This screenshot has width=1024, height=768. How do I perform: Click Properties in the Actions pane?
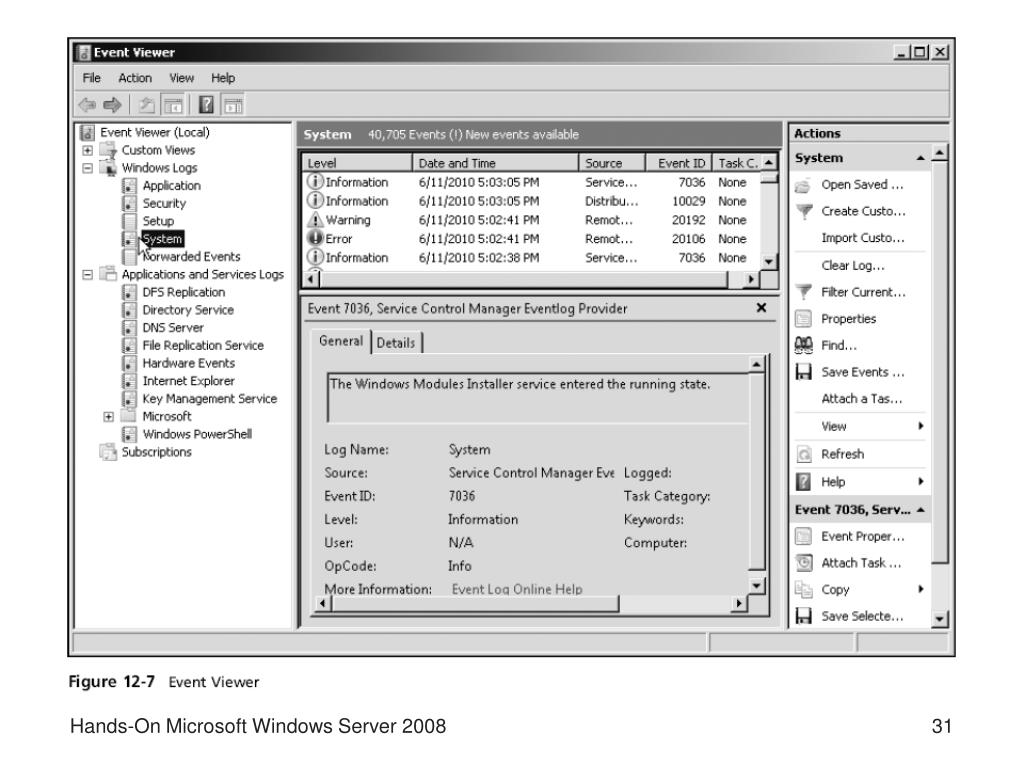click(x=848, y=319)
